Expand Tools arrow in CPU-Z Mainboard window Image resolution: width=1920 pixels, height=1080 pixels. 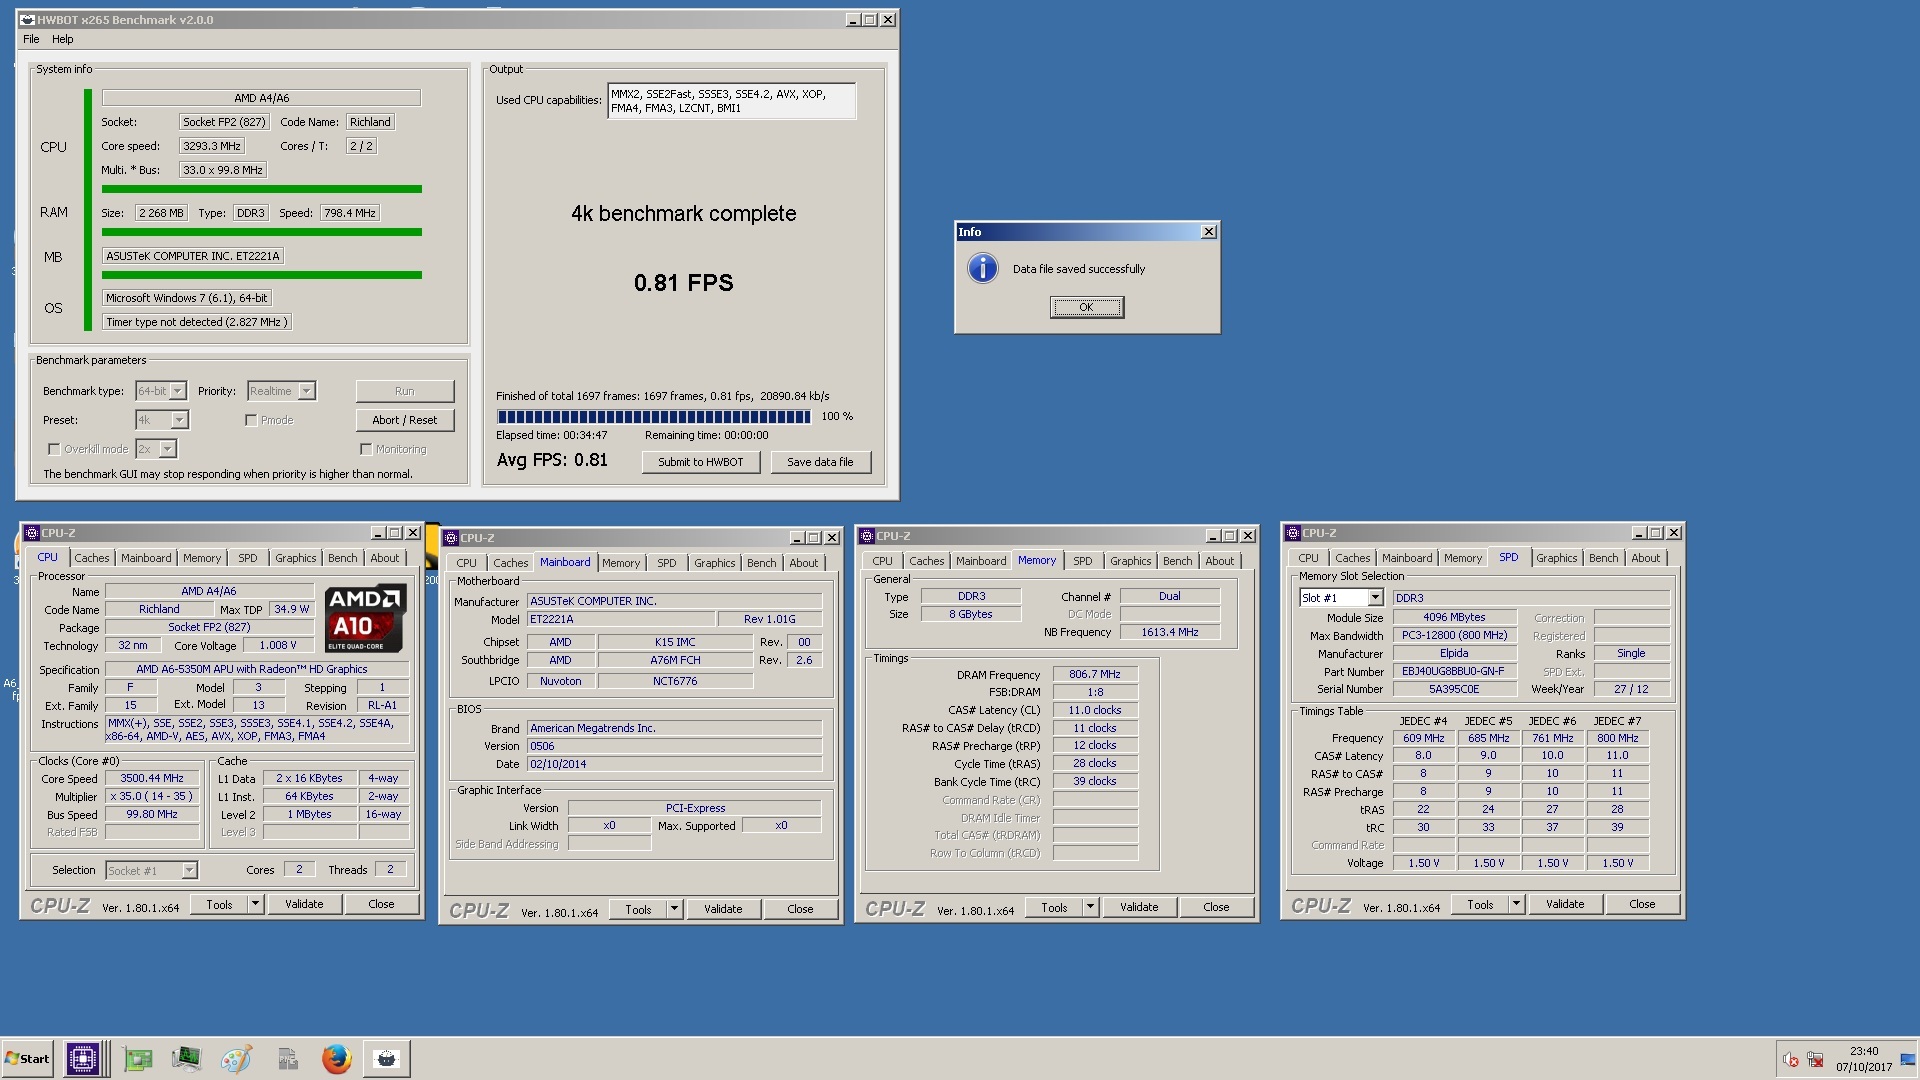[674, 909]
